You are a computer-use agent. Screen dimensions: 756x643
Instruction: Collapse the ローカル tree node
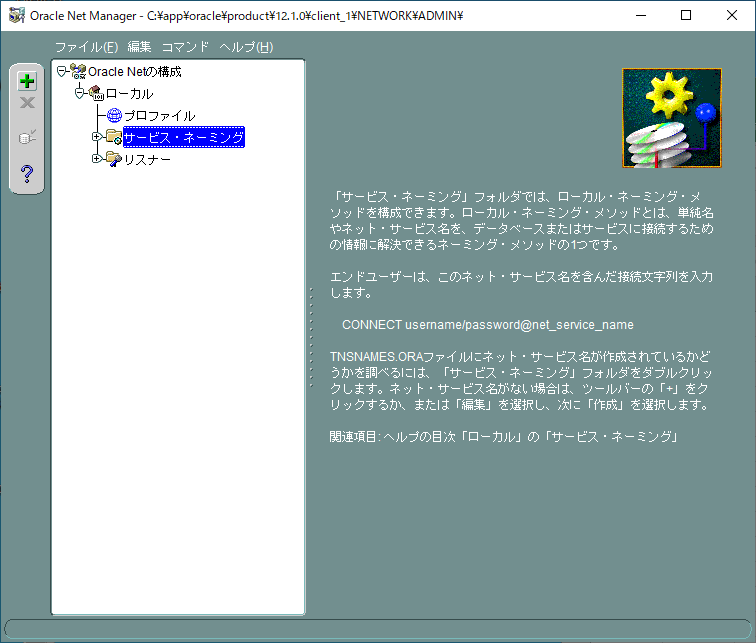point(80,93)
